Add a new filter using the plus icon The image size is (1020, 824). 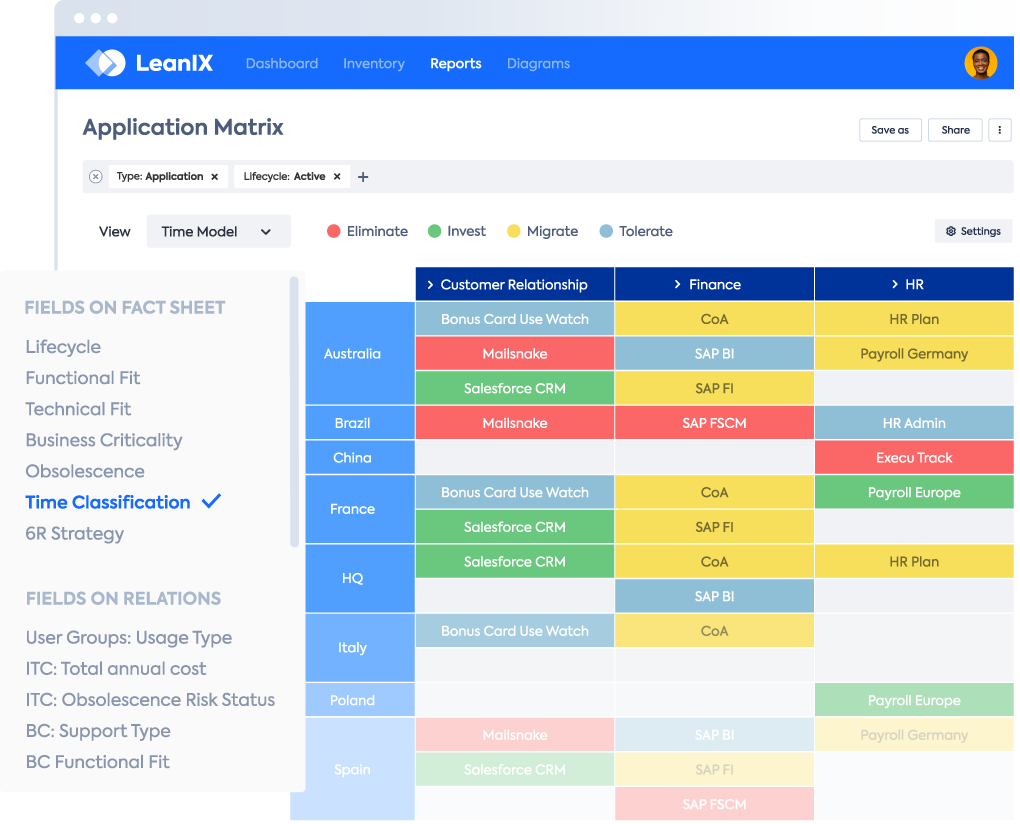pyautogui.click(x=363, y=177)
